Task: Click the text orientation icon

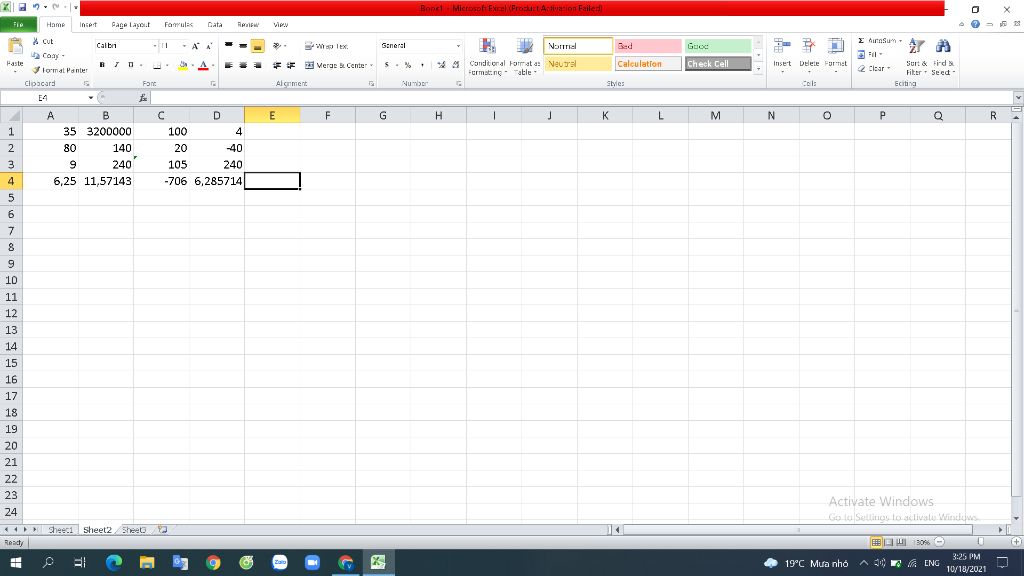Action: coord(278,46)
